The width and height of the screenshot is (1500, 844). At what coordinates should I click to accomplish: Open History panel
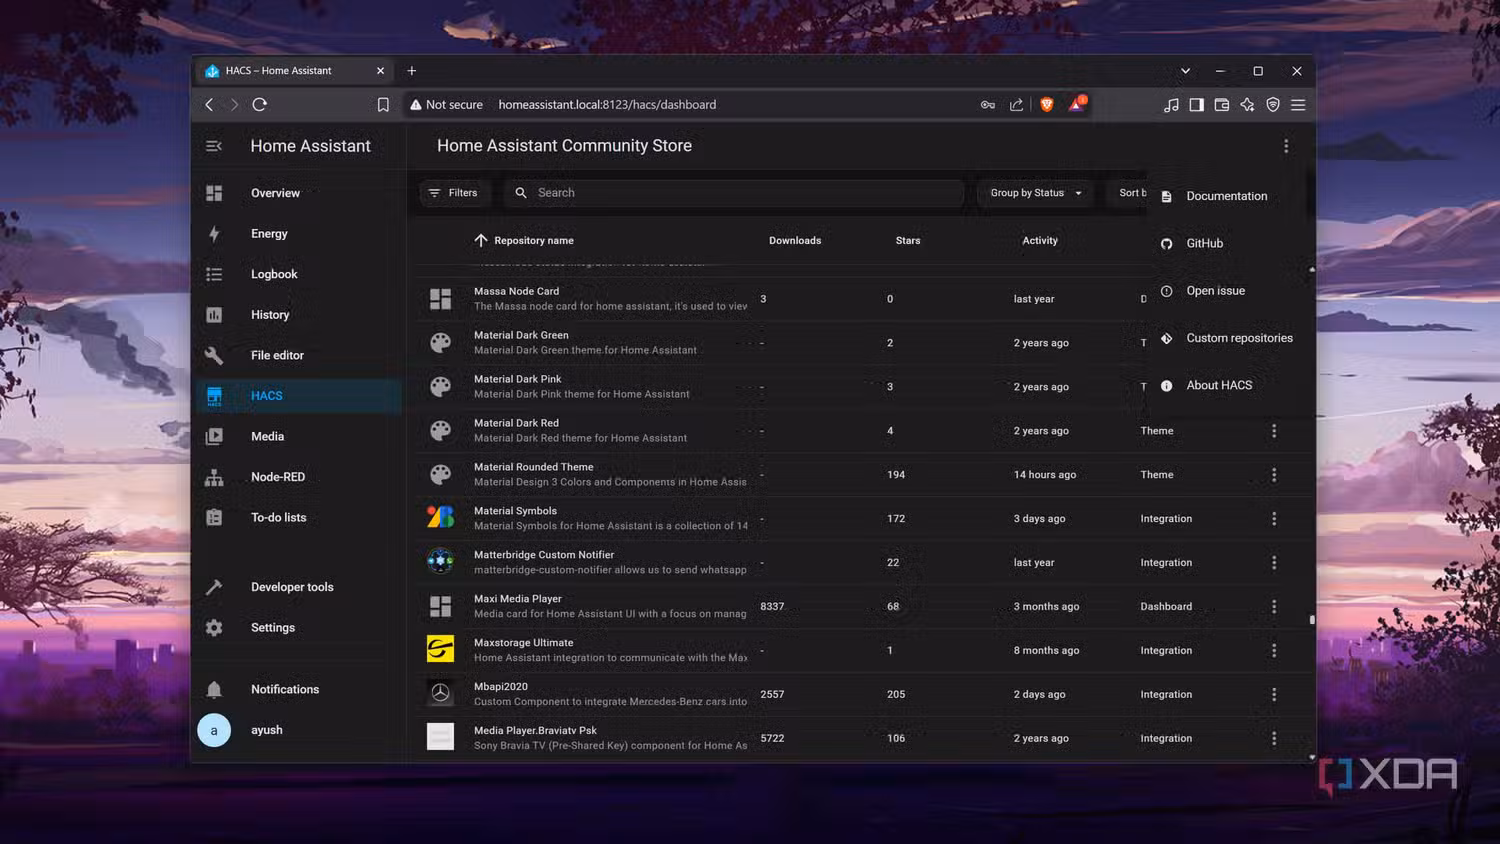297,315
